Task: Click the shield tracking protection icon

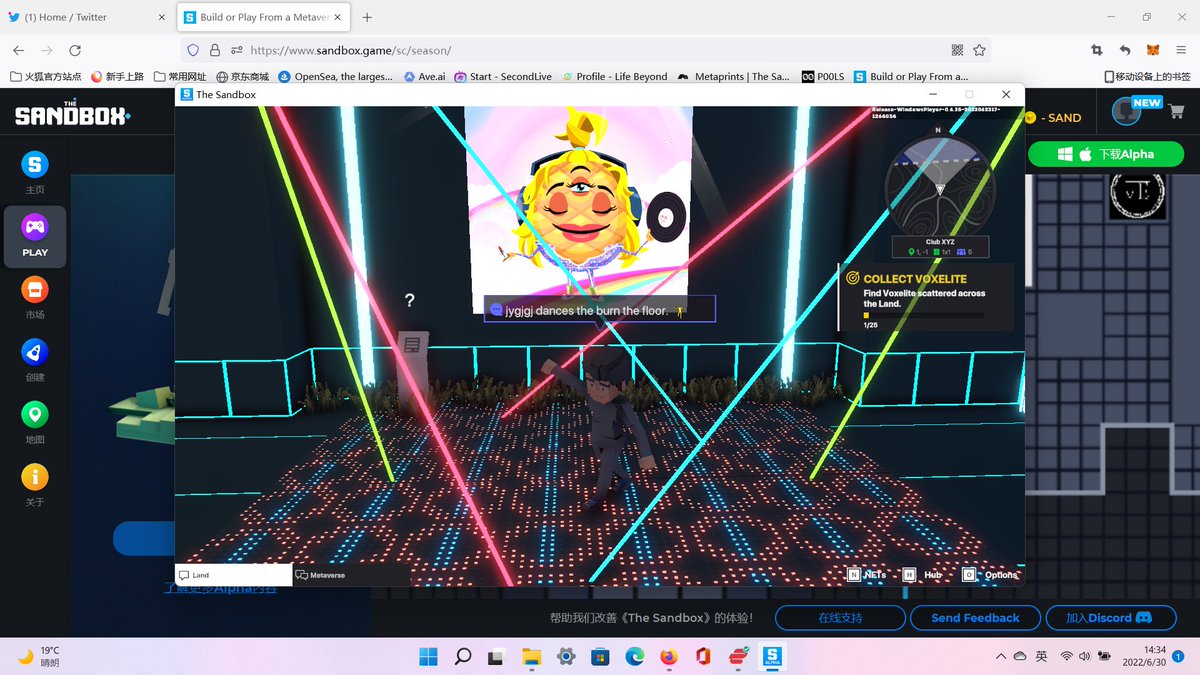Action: pyautogui.click(x=194, y=50)
